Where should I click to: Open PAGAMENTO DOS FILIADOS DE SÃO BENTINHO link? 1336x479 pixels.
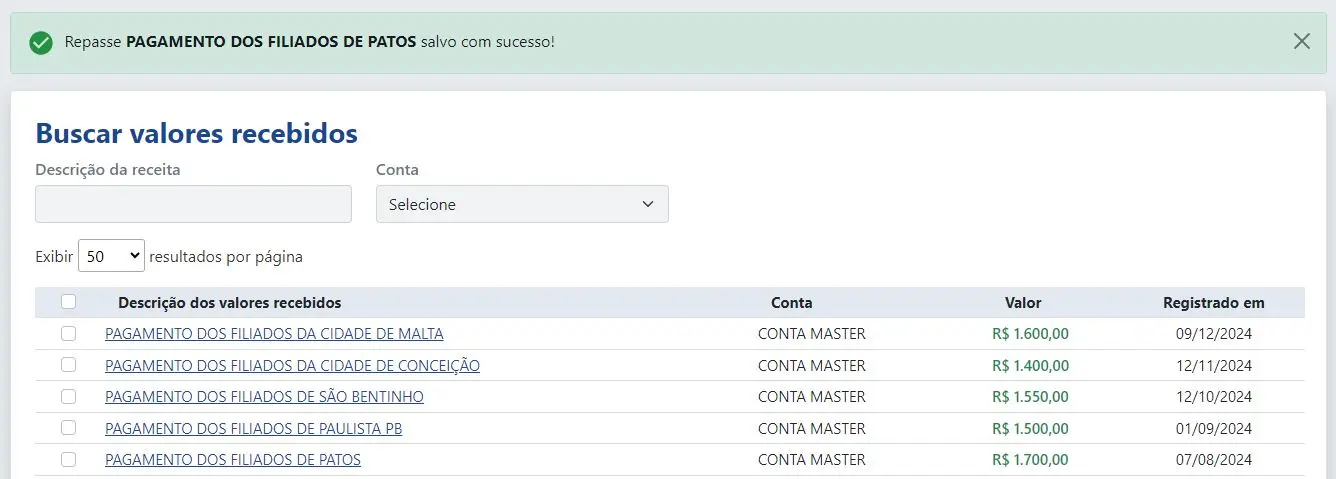264,397
